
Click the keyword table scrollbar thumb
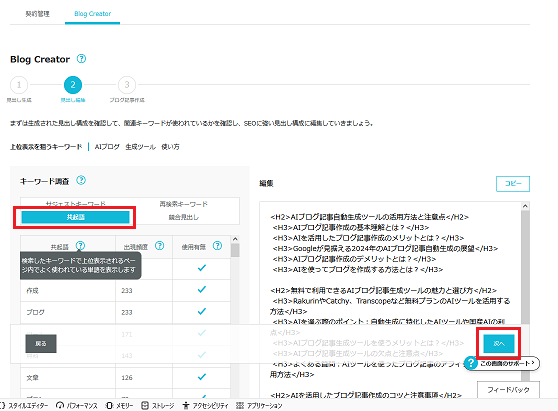(x=235, y=250)
